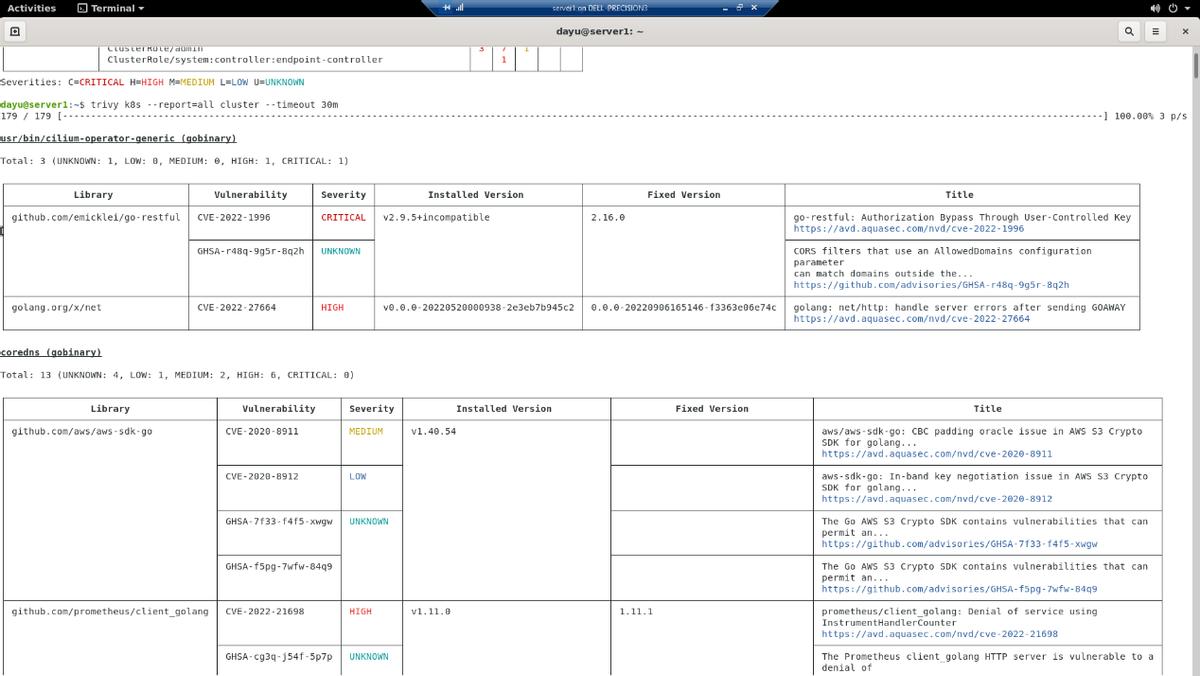Click the dayu@server1 window title
The height and width of the screenshot is (676, 1200).
tap(600, 31)
